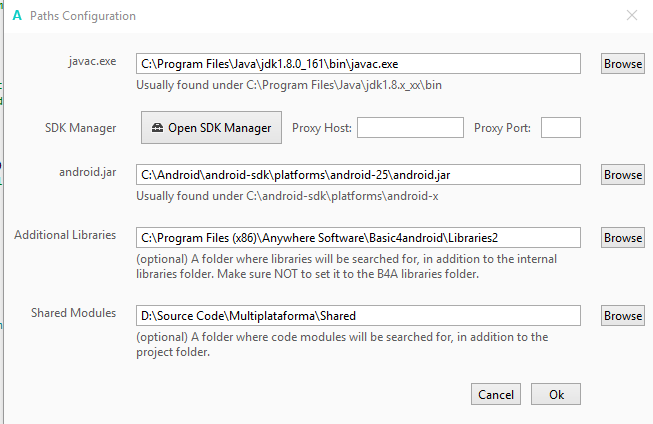653x424 pixels.
Task: Confirm settings with the Ok button
Action: pos(556,395)
